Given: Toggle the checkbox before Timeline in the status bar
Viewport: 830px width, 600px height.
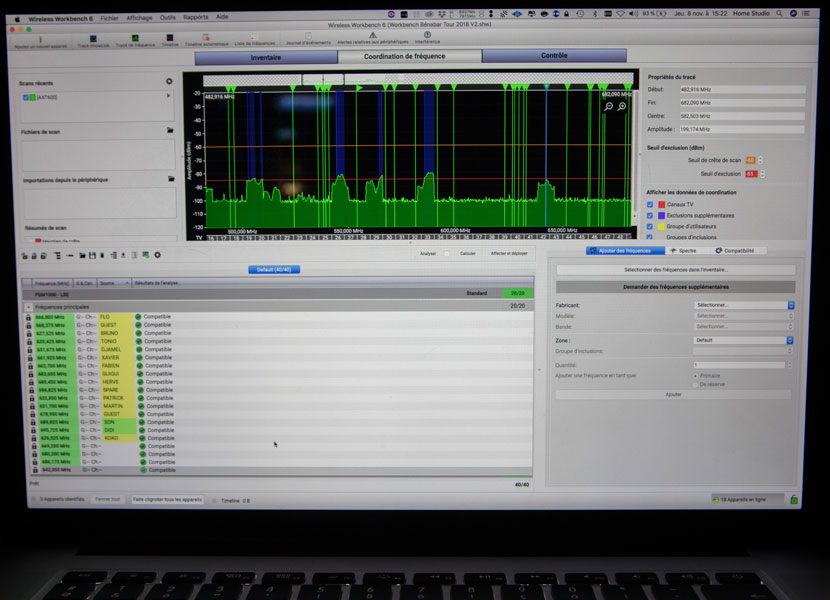Looking at the screenshot, I should (214, 500).
